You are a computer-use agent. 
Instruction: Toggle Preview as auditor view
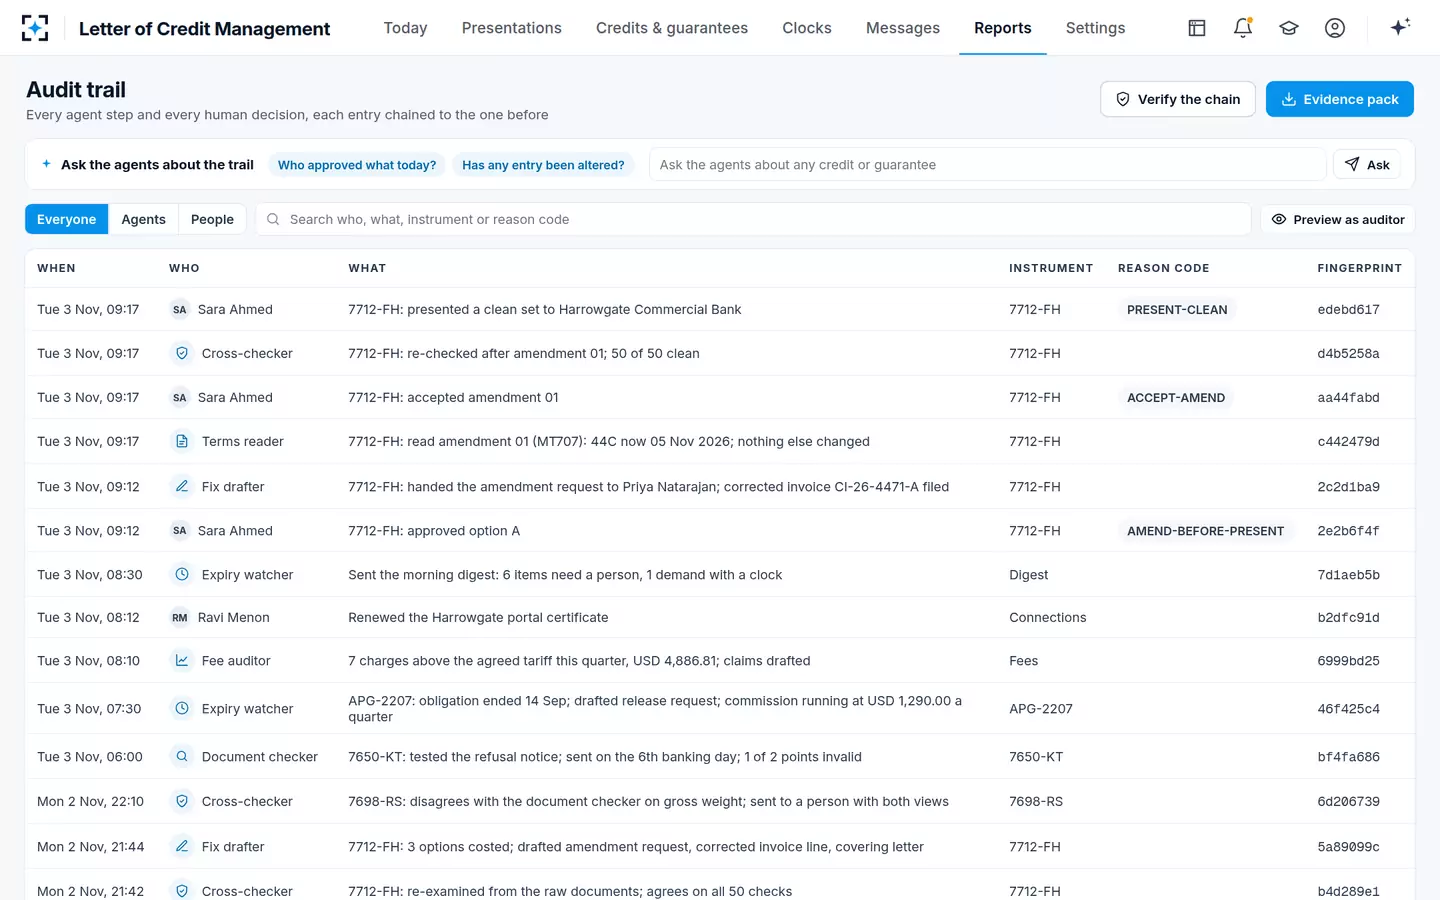(1338, 220)
